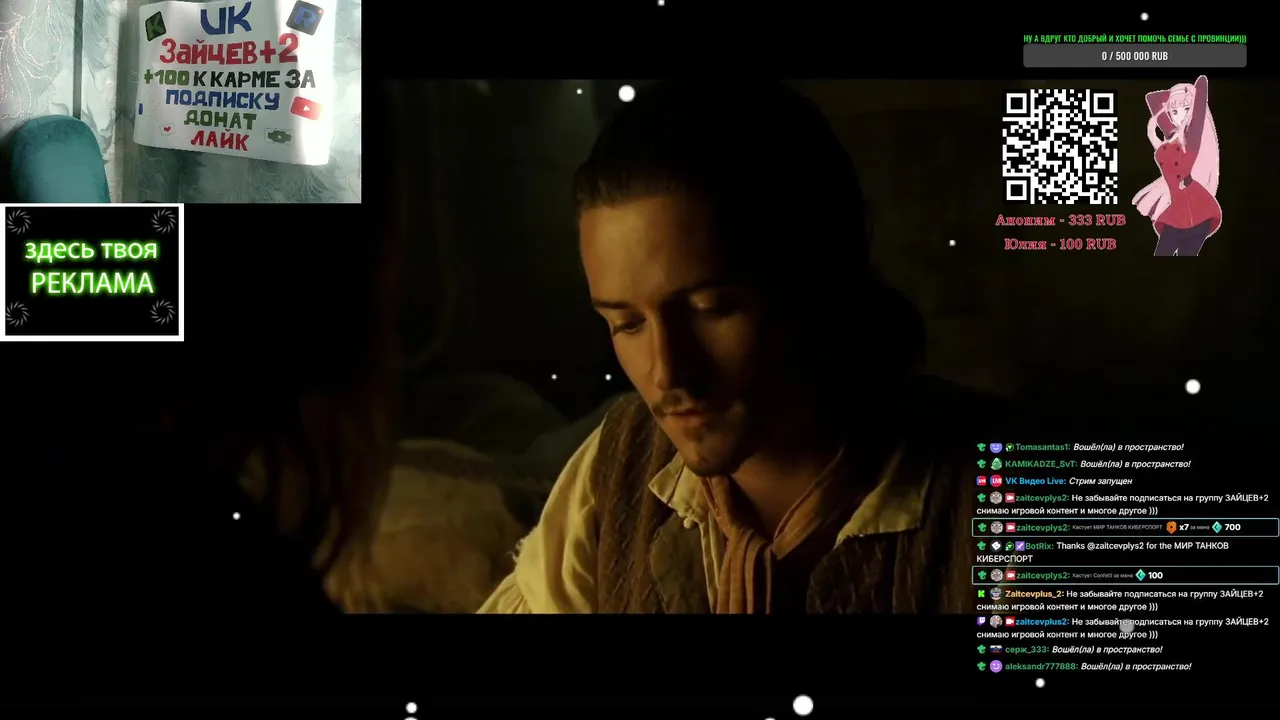The height and width of the screenshot is (720, 1280).
Task: Click the purple checkmark badge beside BotRix
Action: (x=1020, y=546)
